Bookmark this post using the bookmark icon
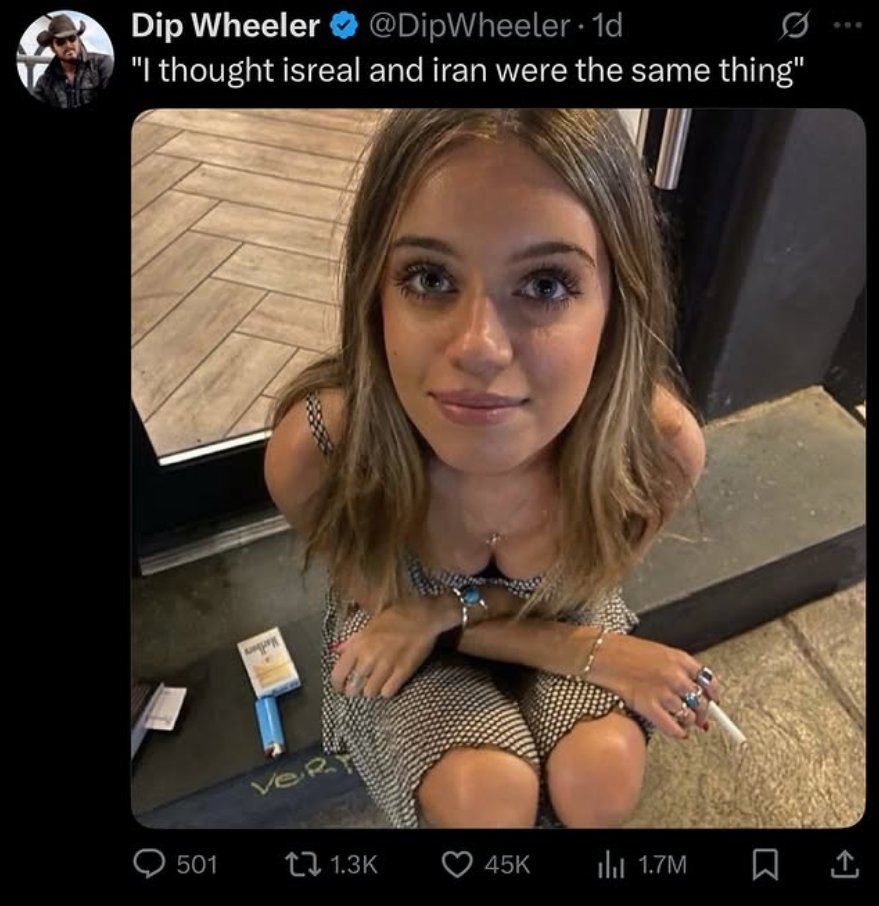The height and width of the screenshot is (906, 879). pyautogui.click(x=771, y=863)
